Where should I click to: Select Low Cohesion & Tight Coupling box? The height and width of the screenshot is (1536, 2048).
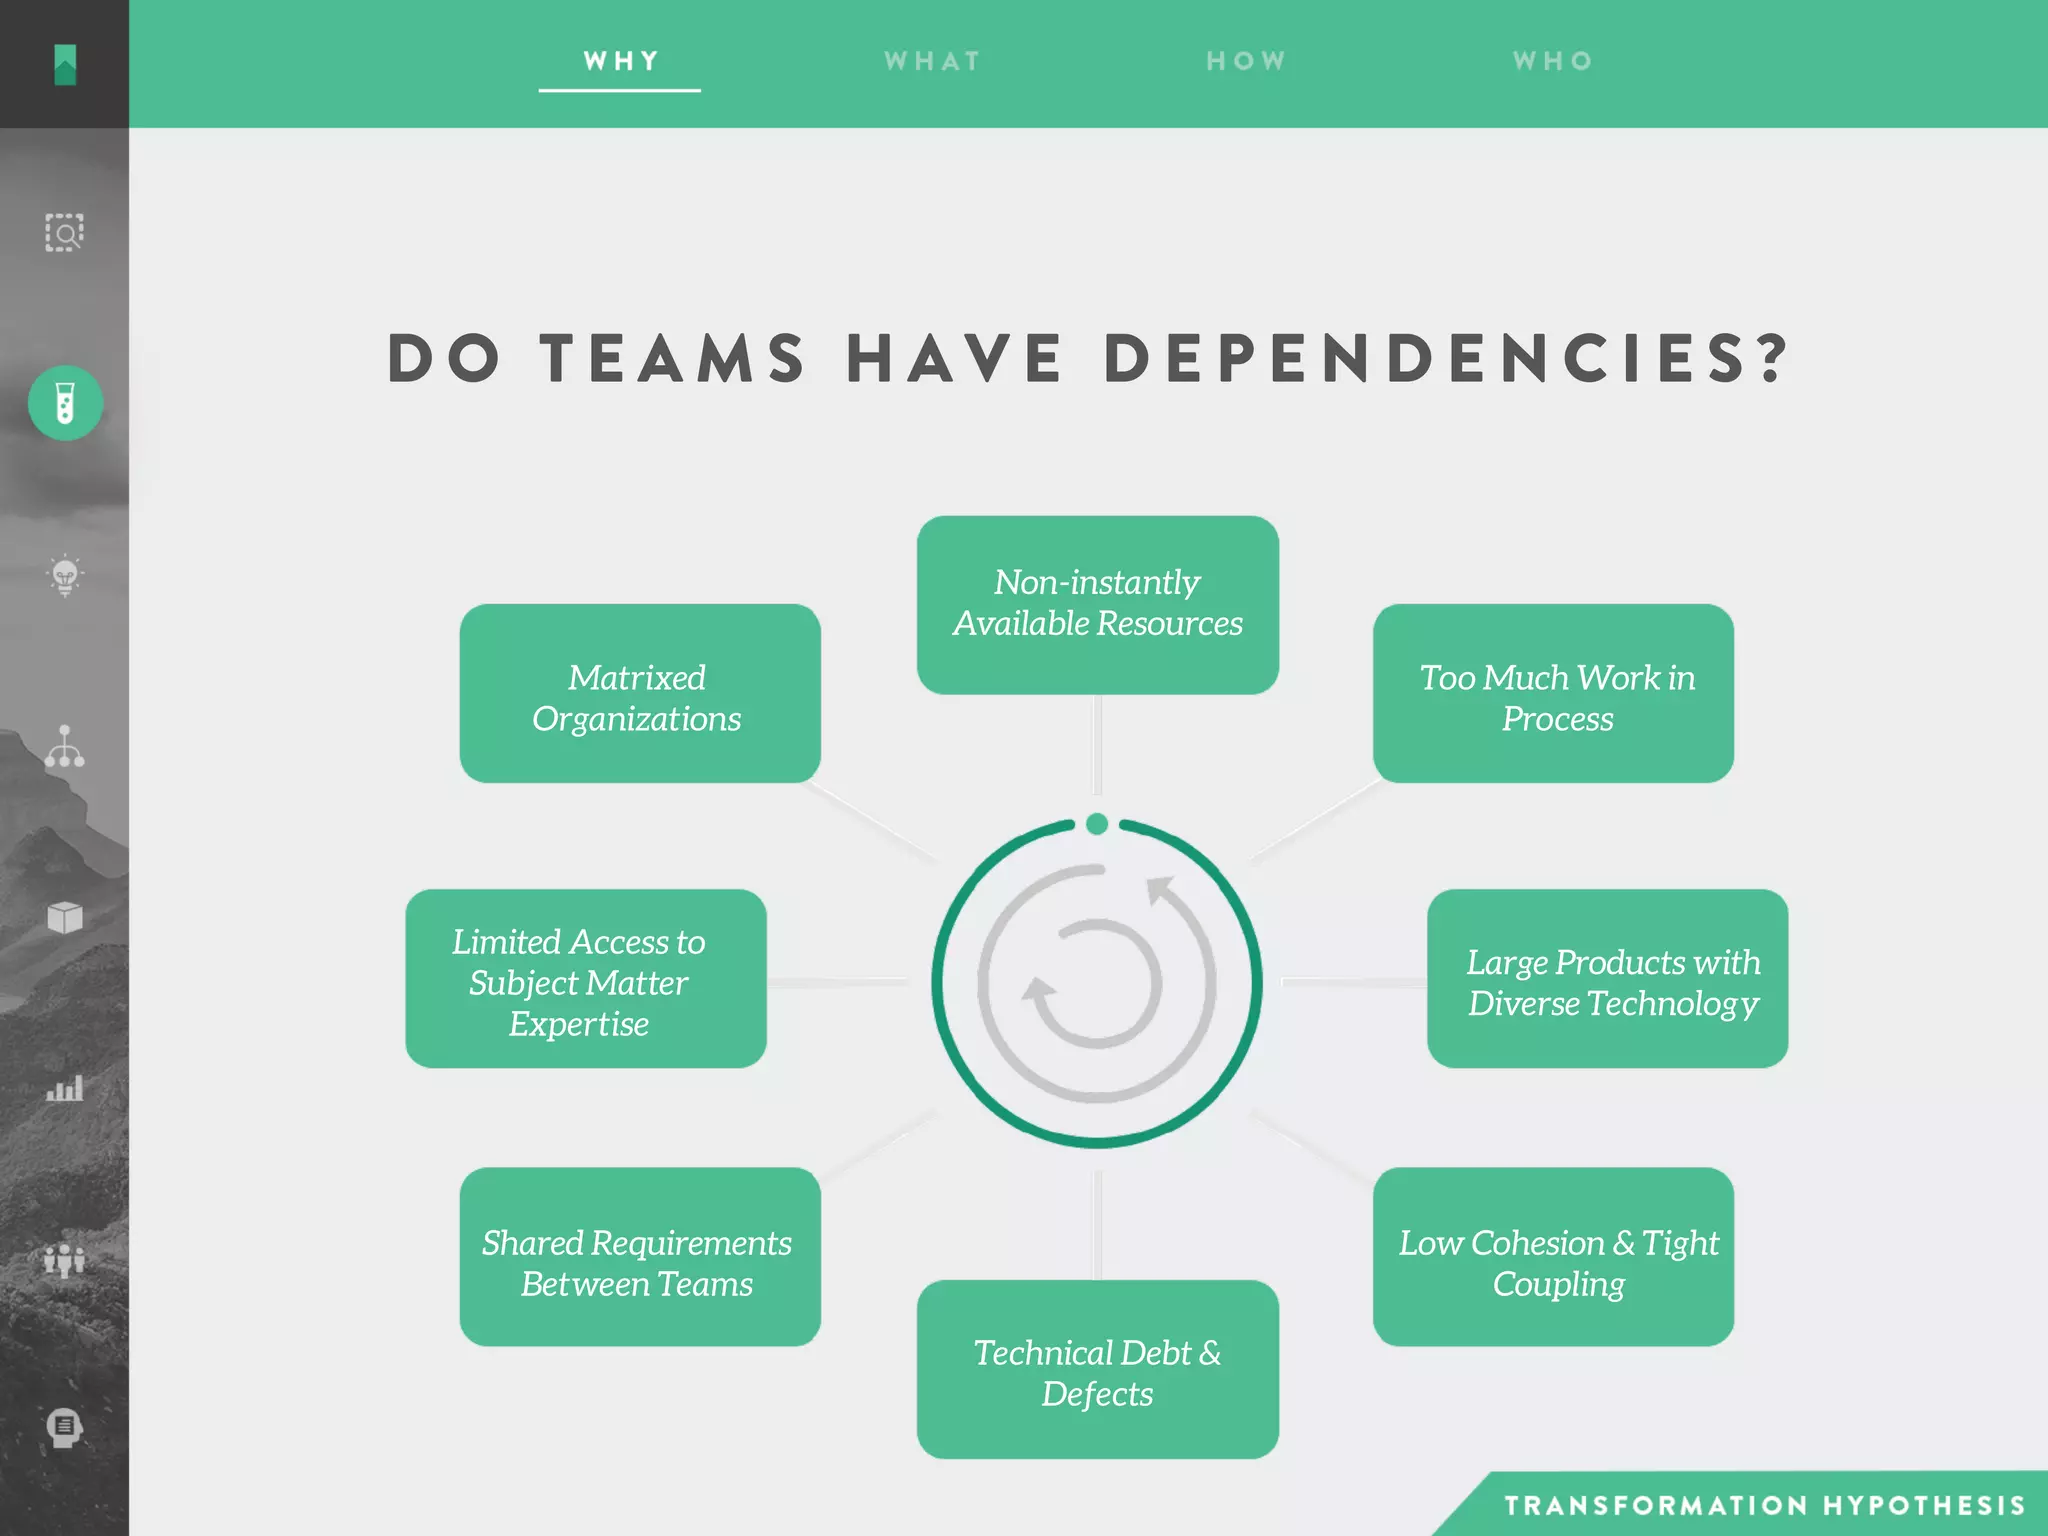[1553, 1257]
